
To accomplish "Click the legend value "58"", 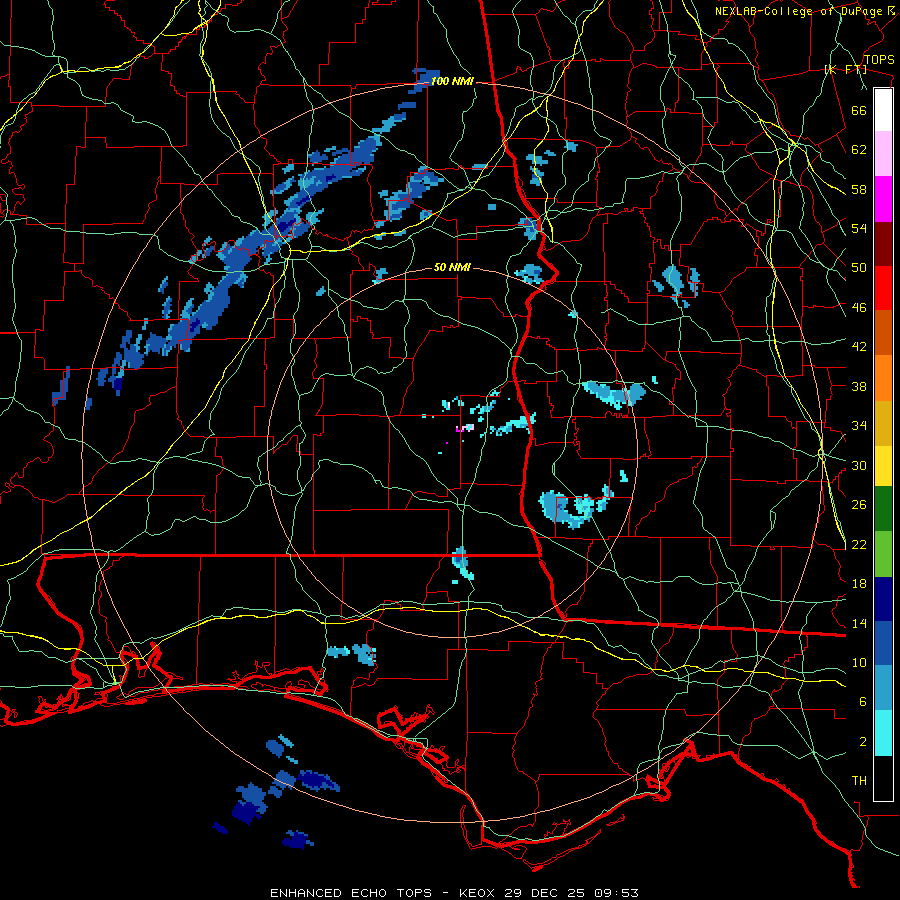I will (859, 189).
